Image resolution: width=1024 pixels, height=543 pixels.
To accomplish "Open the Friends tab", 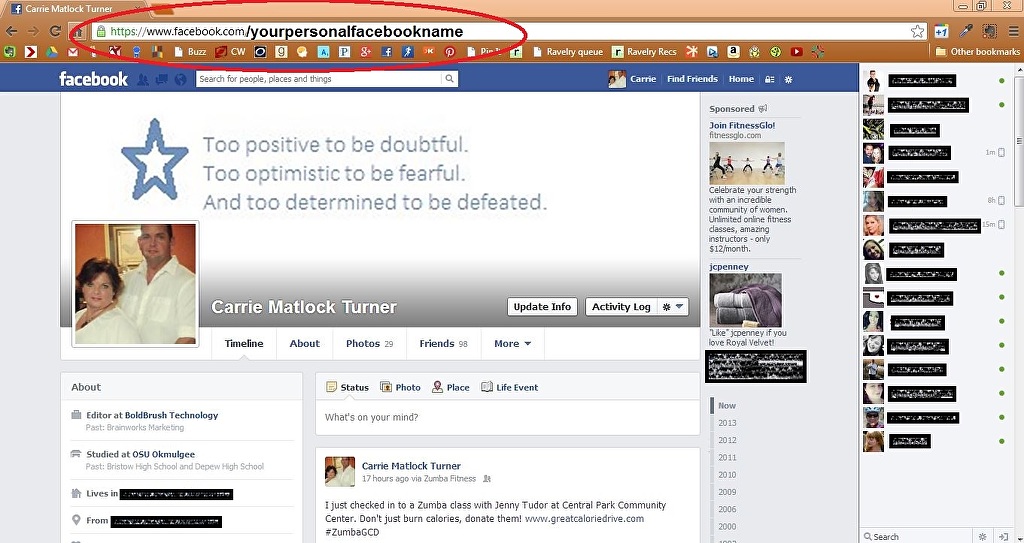I will [x=443, y=344].
